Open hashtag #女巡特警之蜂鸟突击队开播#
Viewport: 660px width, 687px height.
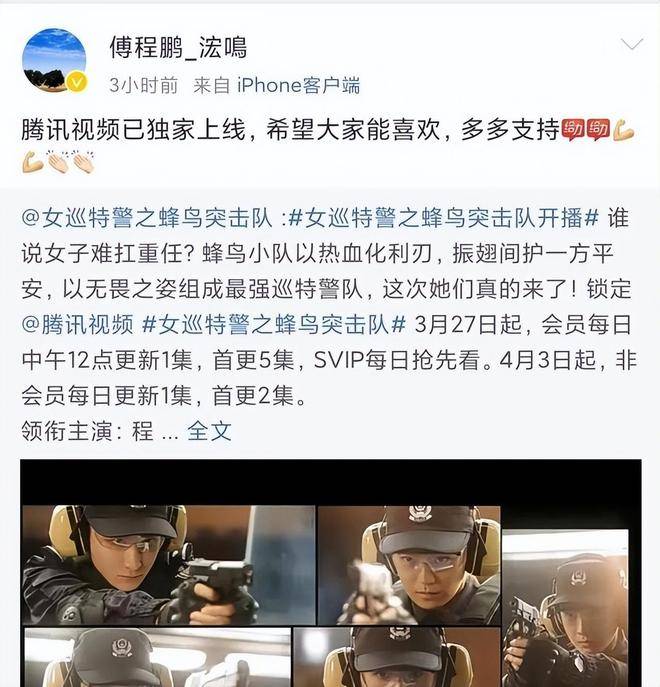[444, 218]
